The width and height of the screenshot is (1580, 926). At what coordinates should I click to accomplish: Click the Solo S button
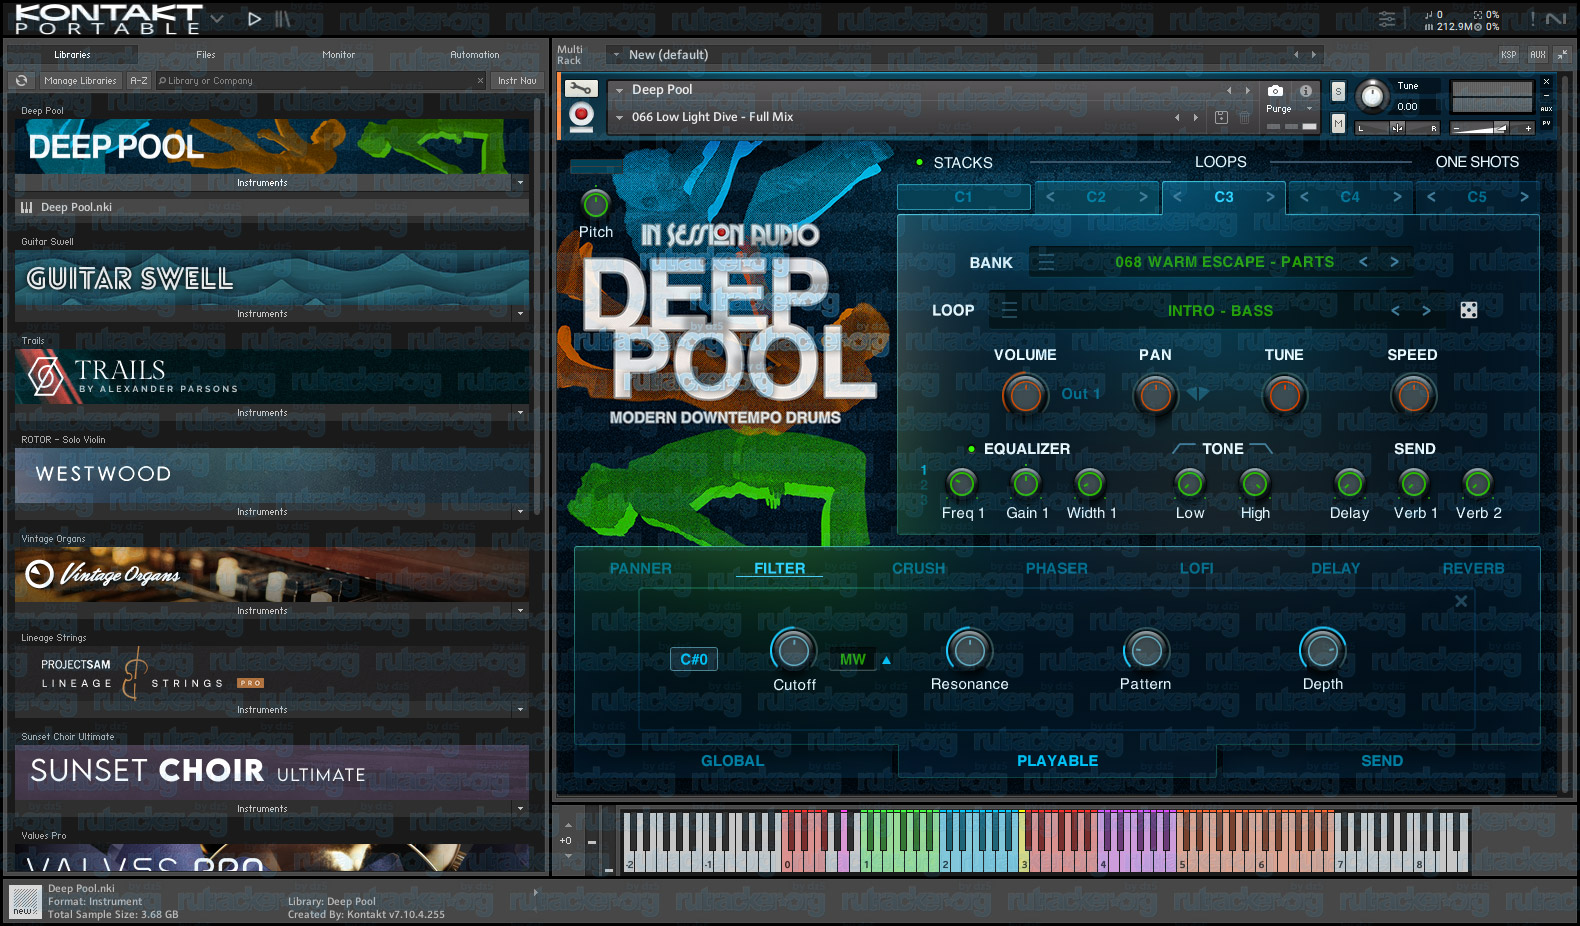[x=1339, y=92]
